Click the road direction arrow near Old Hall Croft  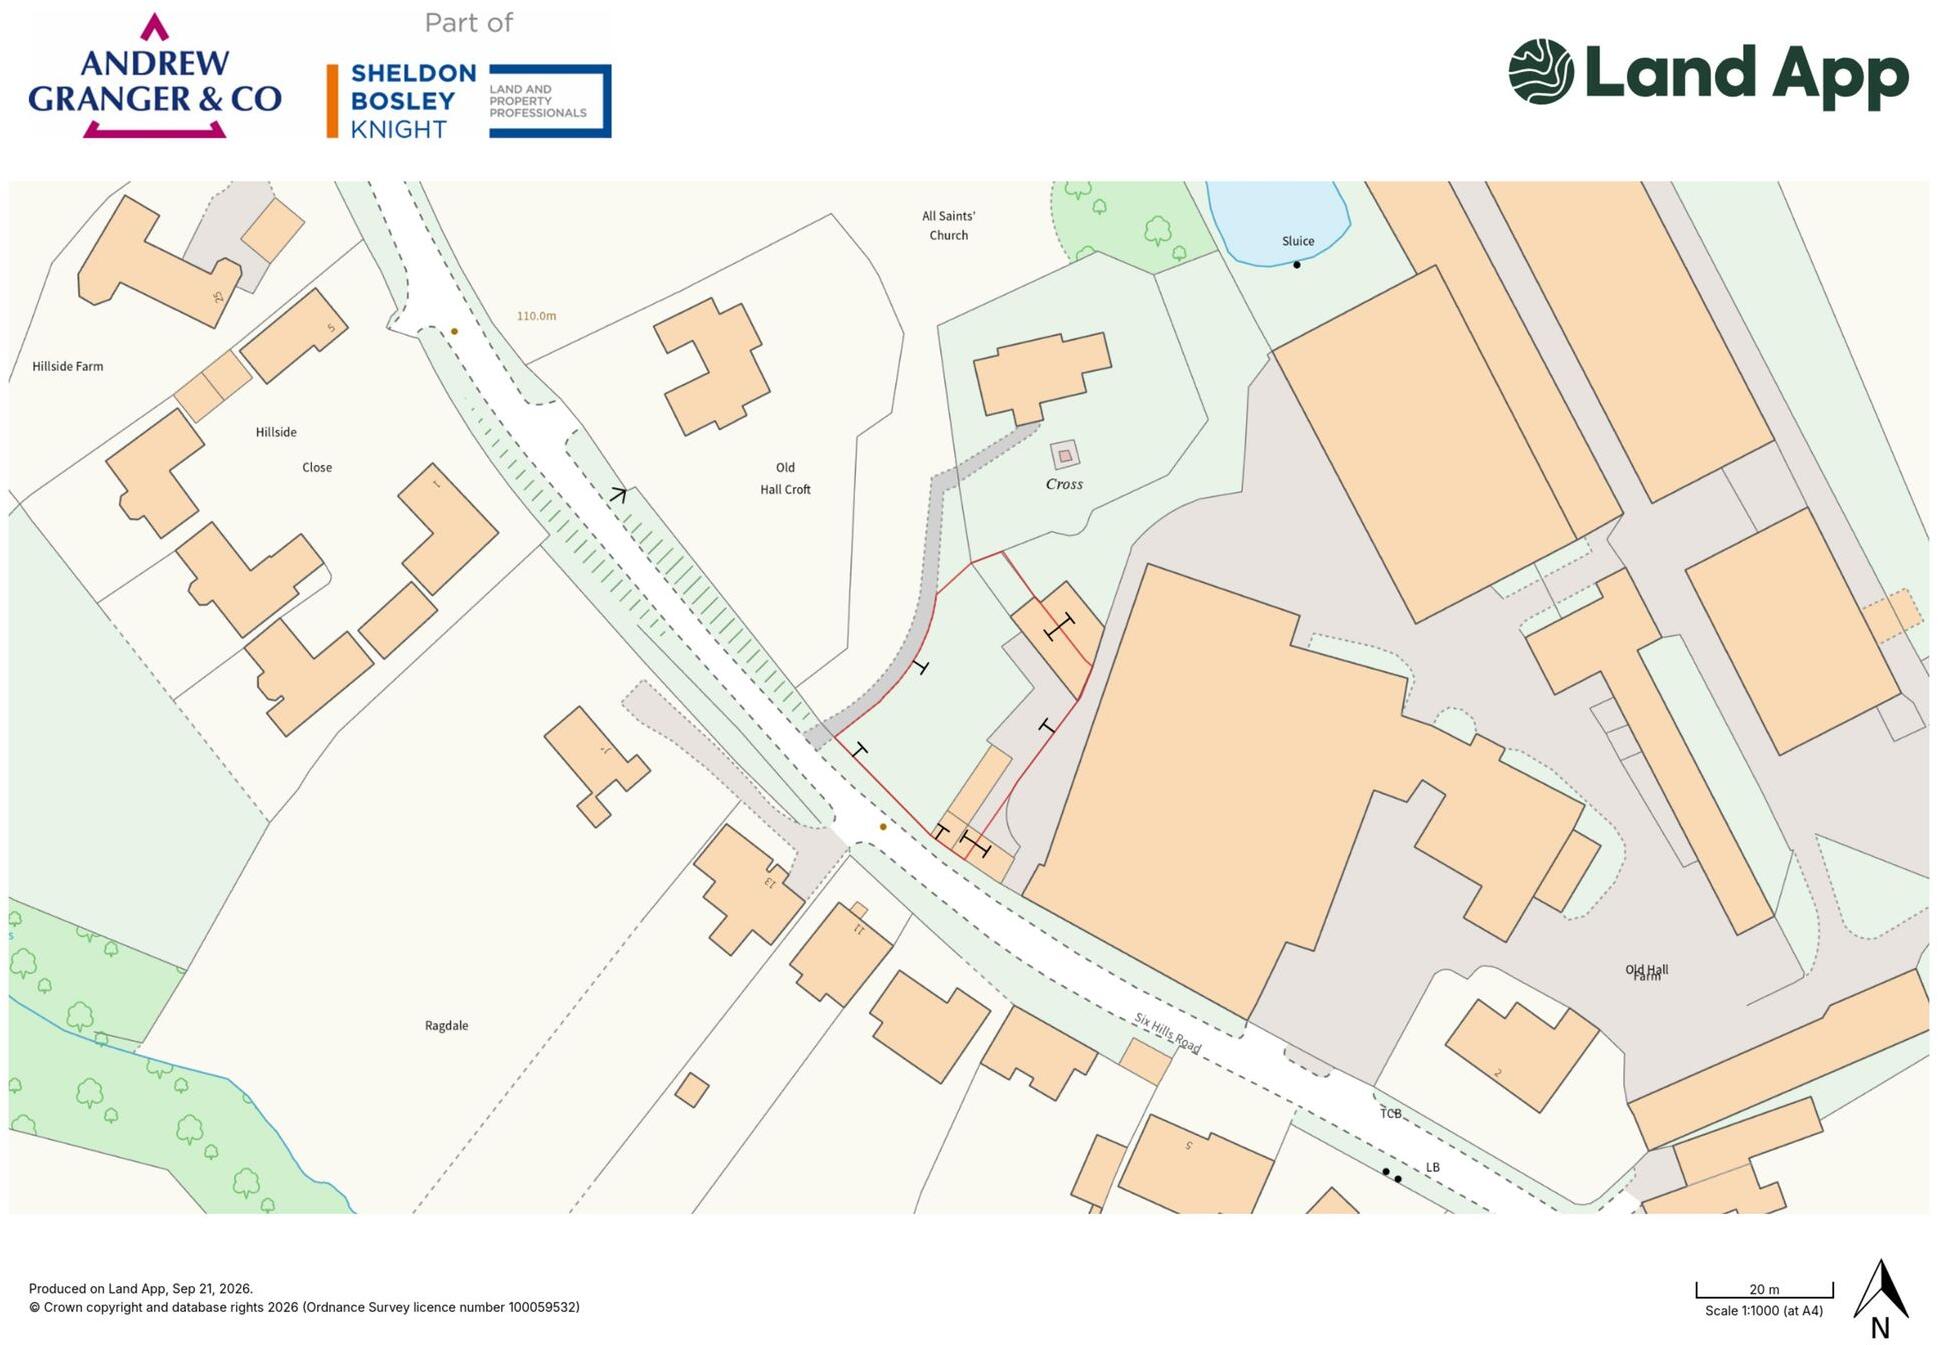(618, 494)
